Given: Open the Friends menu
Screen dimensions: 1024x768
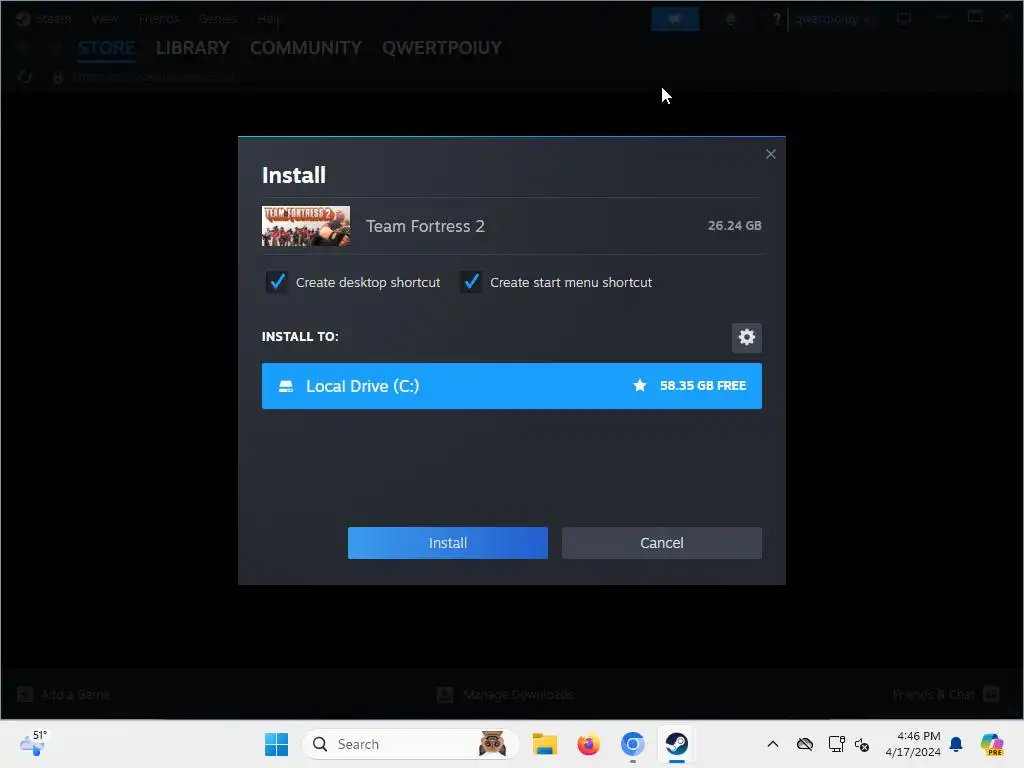Looking at the screenshot, I should 158,19.
